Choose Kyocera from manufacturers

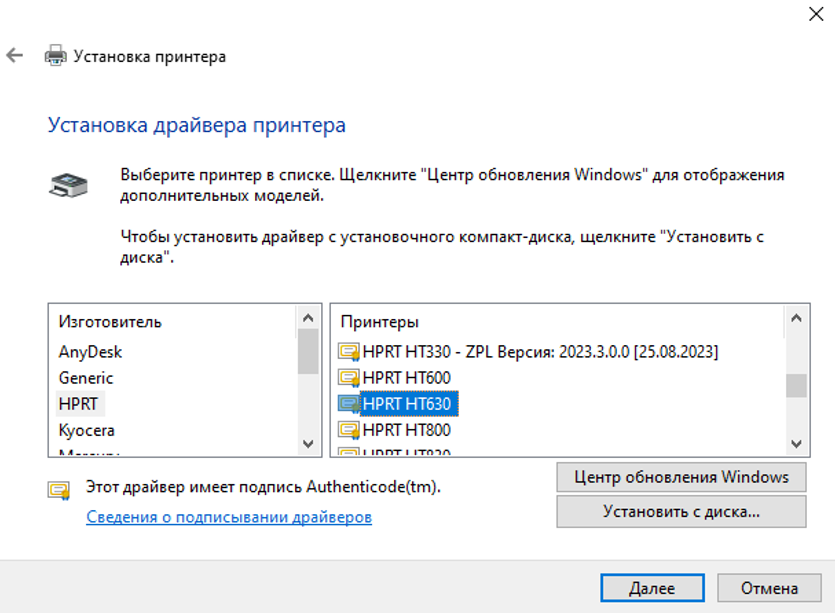[87, 430]
